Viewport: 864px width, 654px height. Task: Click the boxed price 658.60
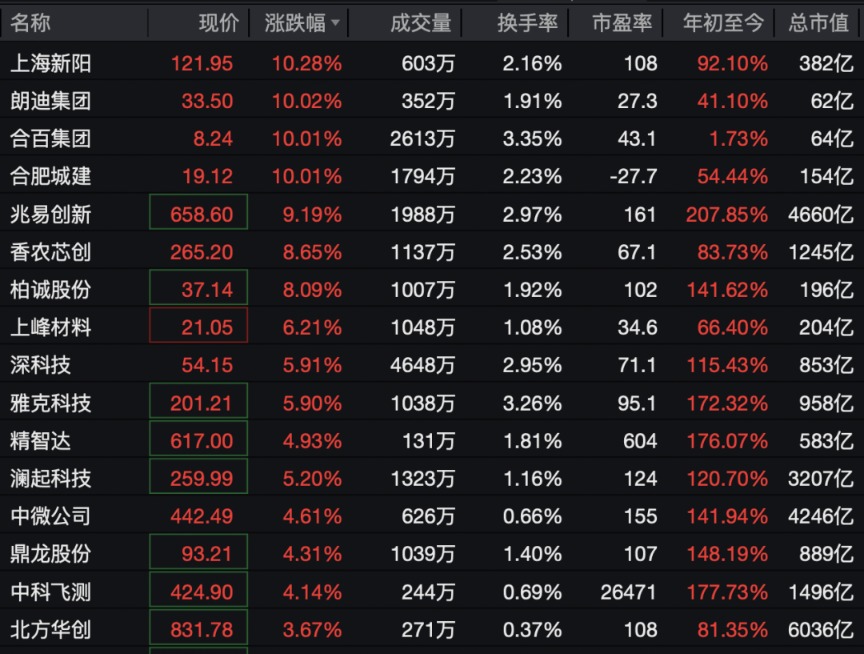(198, 212)
